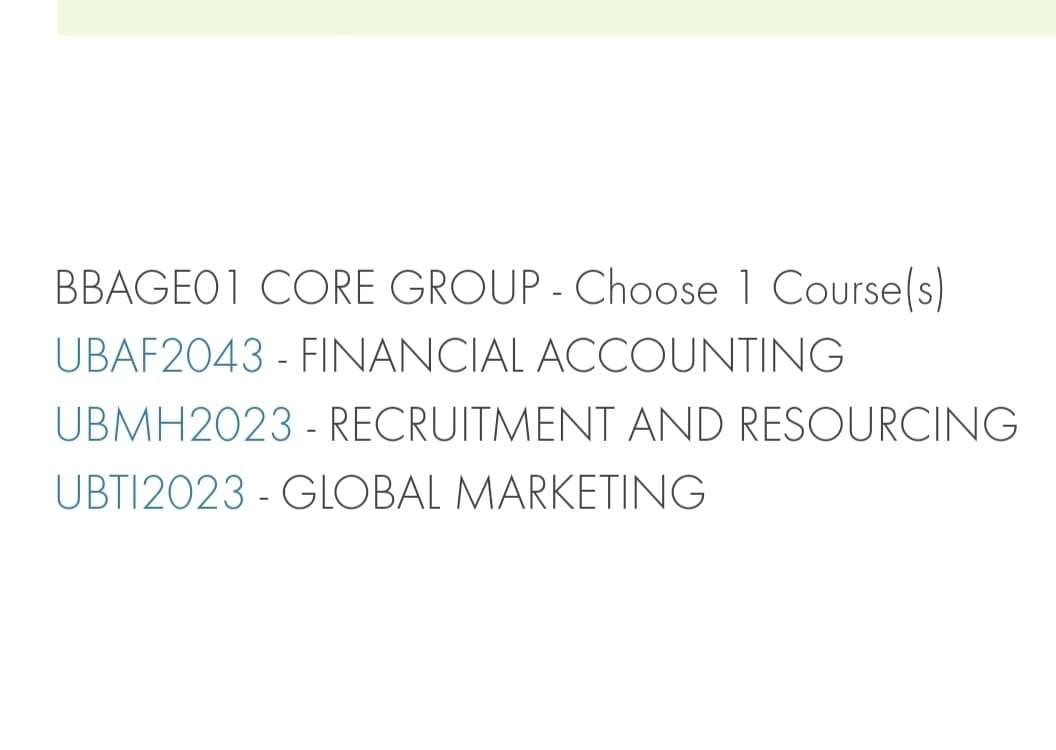Click the word RESOURCING
Viewport: 1056px width, 750px height.
pyautogui.click(x=878, y=425)
